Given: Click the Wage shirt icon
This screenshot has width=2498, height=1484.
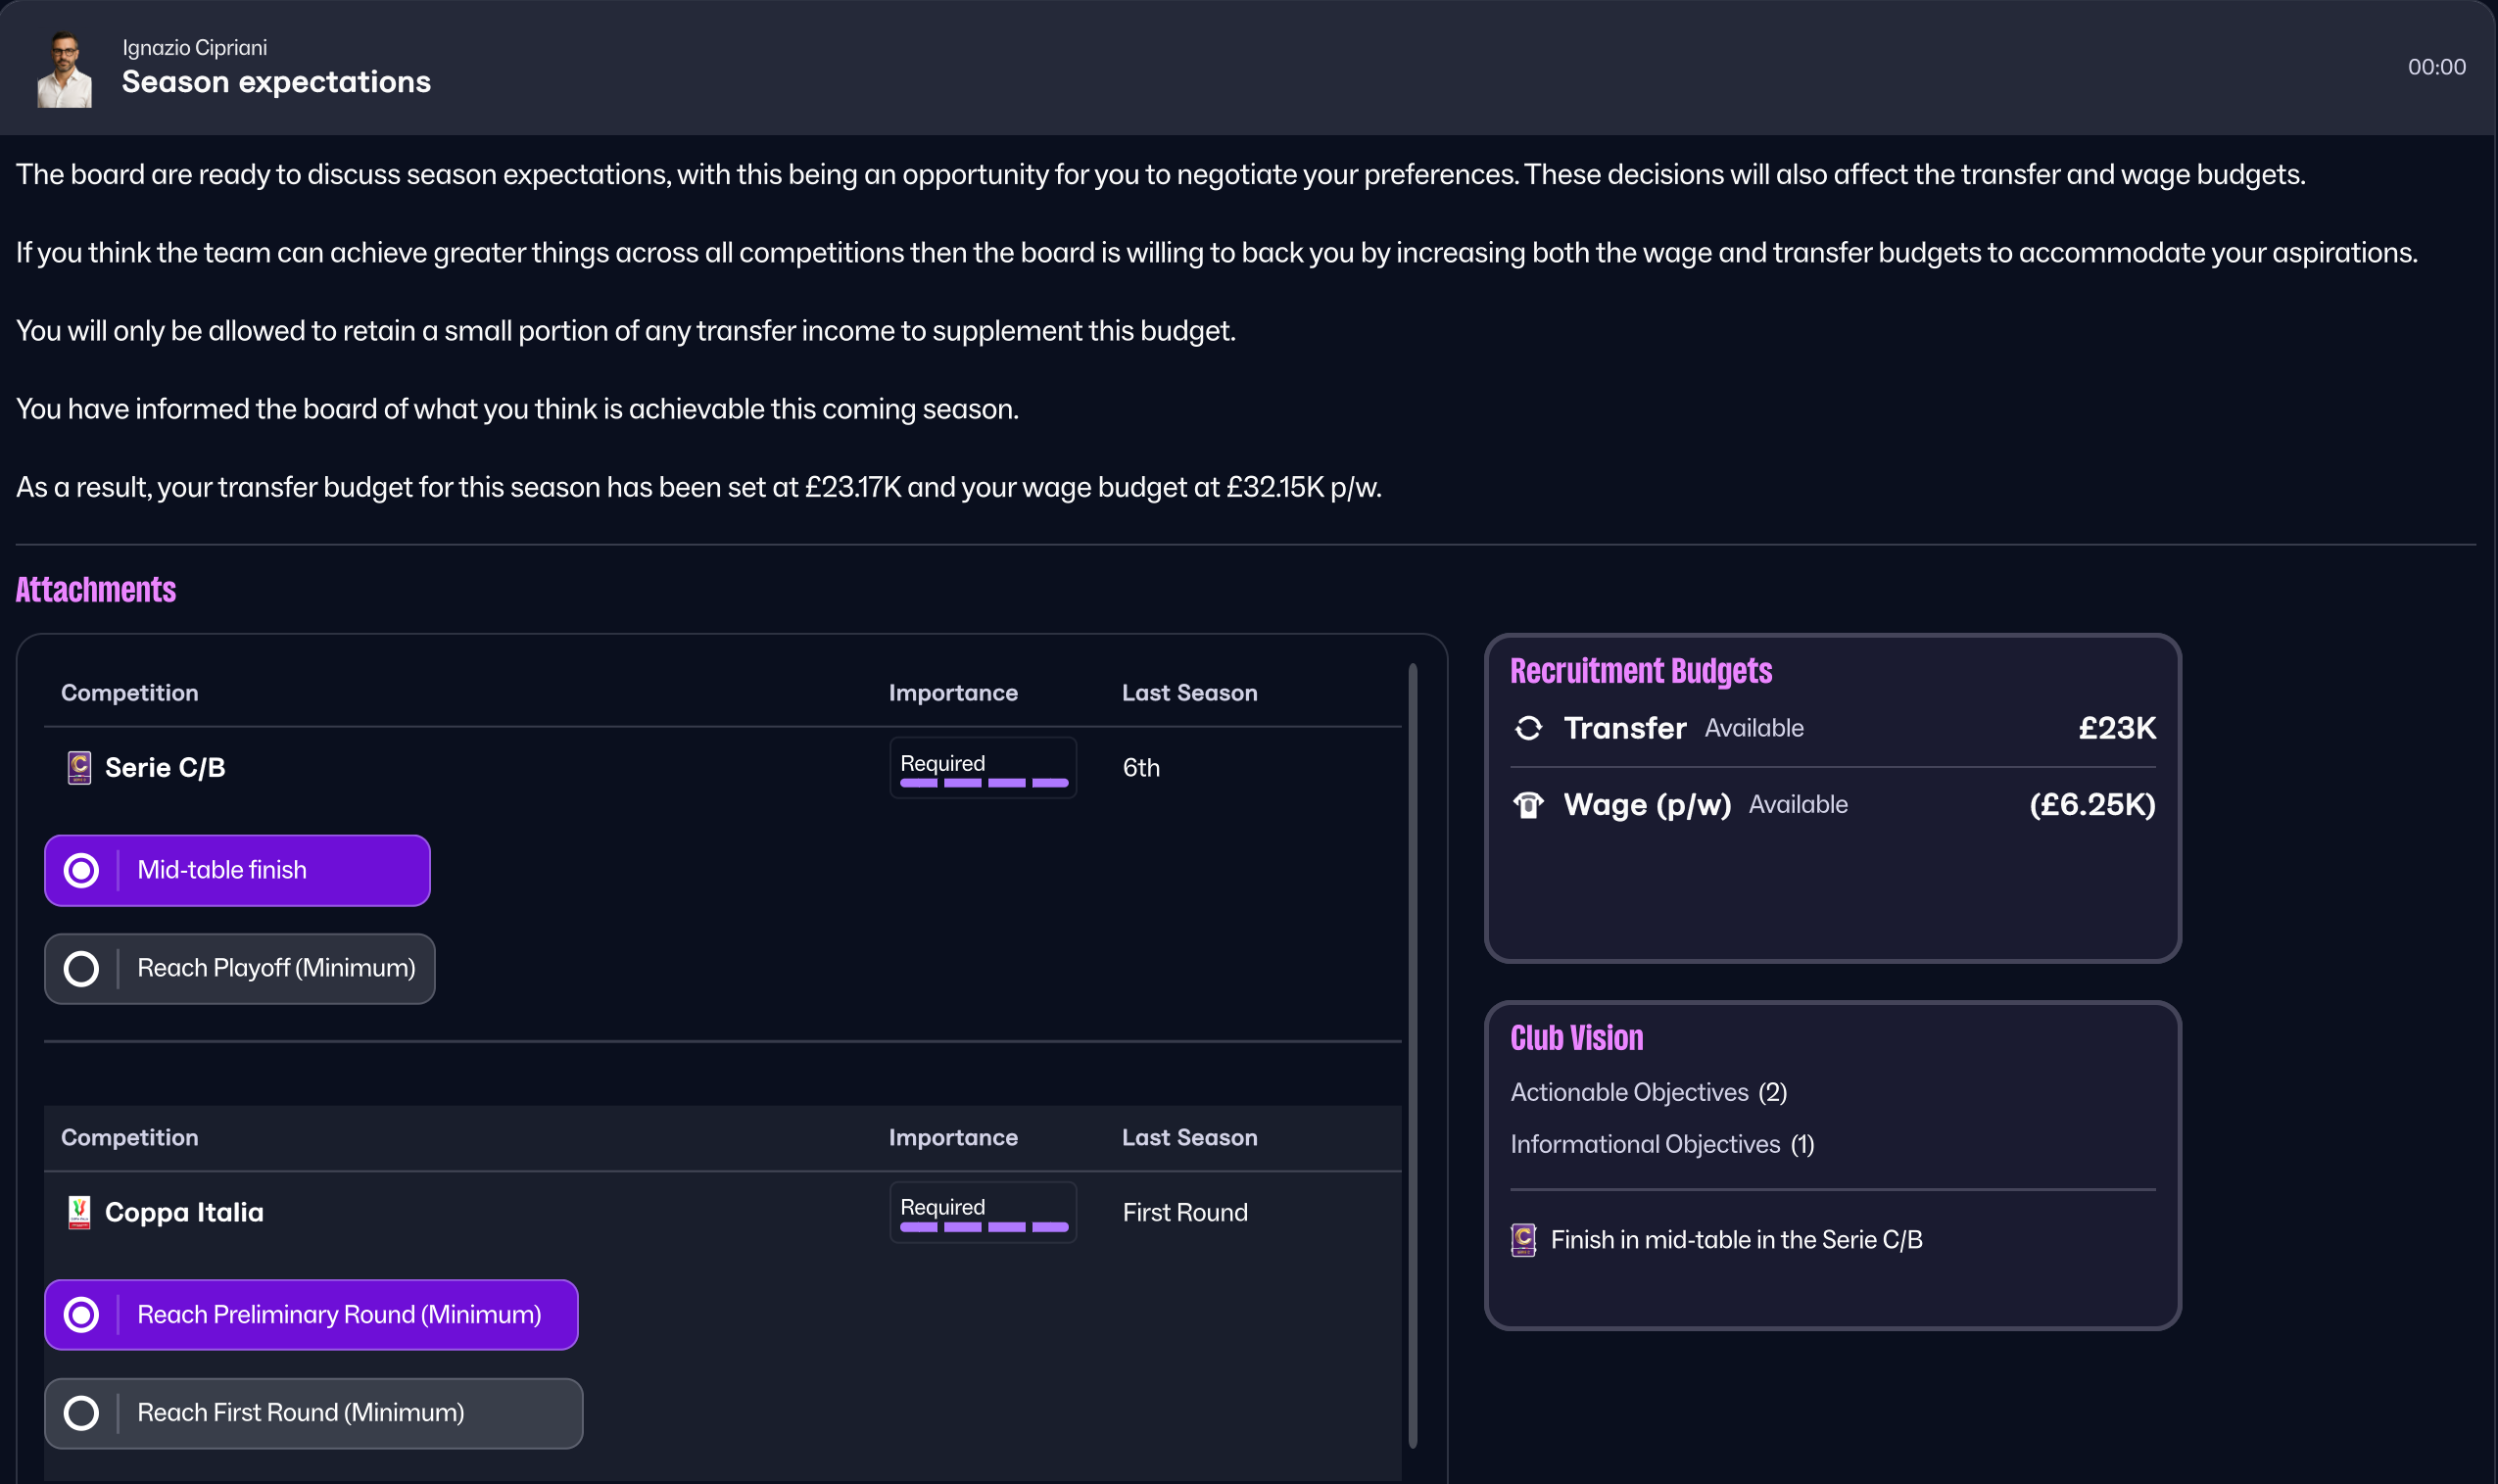Looking at the screenshot, I should pyautogui.click(x=1528, y=805).
